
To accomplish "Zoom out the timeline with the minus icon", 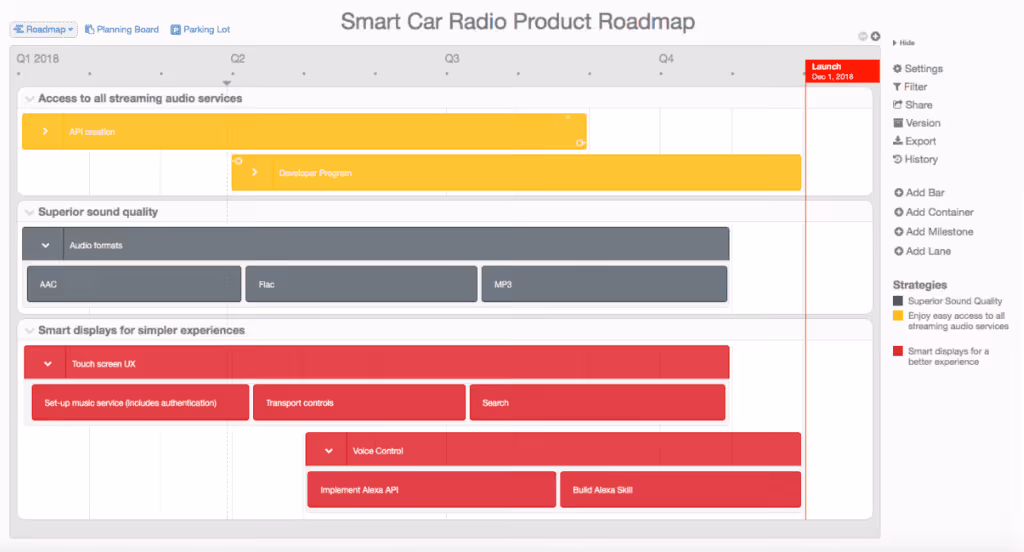I will click(863, 37).
